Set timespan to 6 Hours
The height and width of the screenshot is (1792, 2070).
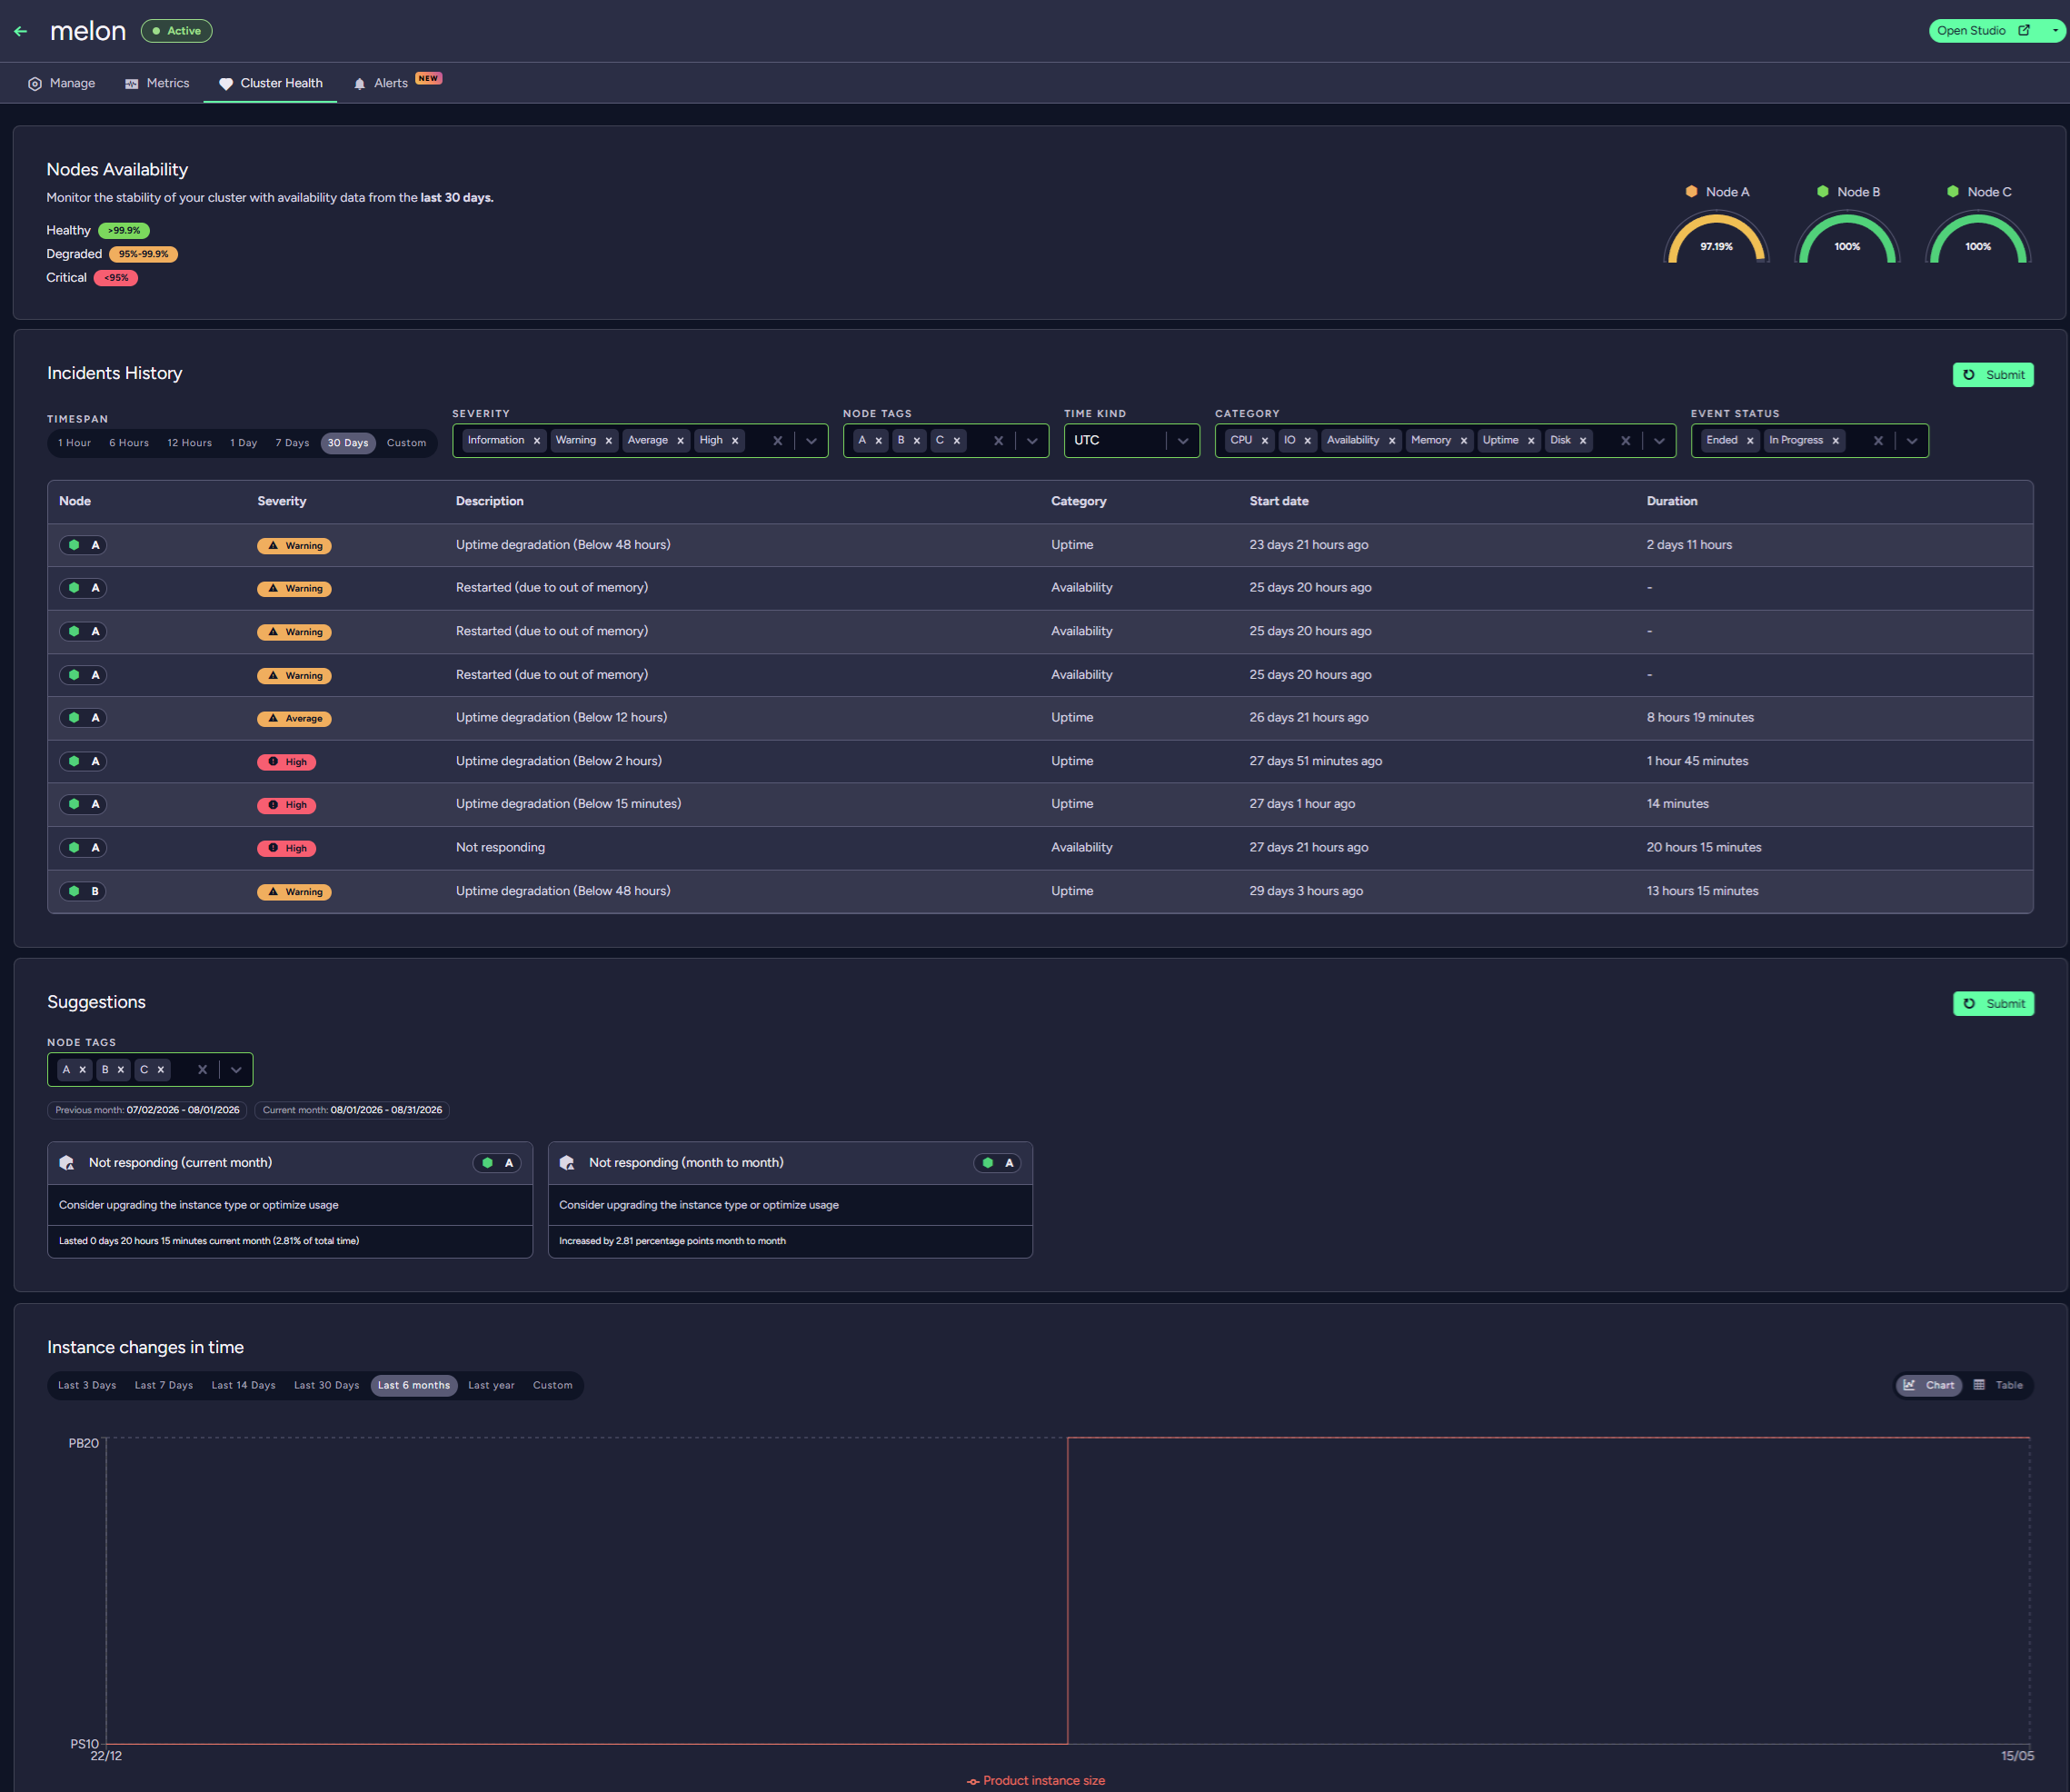pos(129,443)
